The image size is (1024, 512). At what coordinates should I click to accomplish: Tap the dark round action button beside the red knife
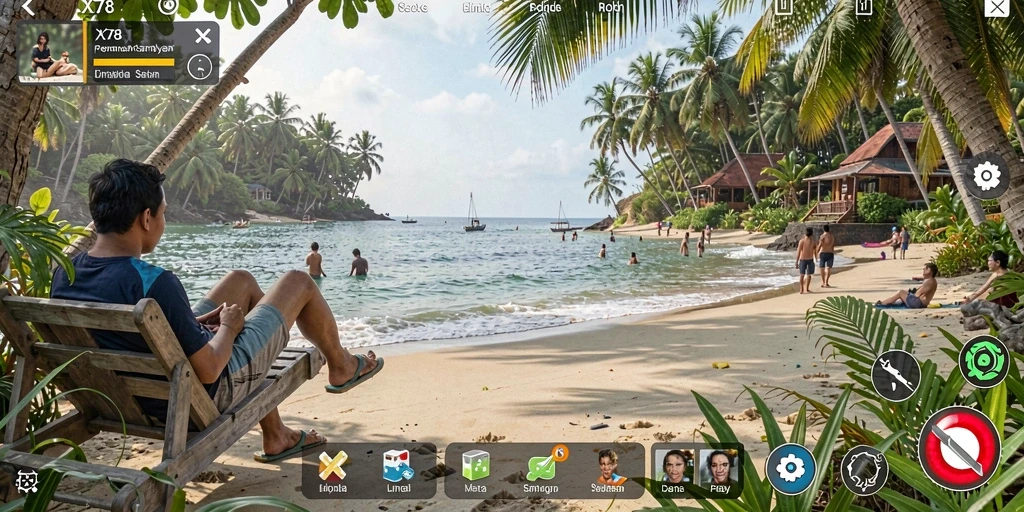(x=864, y=470)
